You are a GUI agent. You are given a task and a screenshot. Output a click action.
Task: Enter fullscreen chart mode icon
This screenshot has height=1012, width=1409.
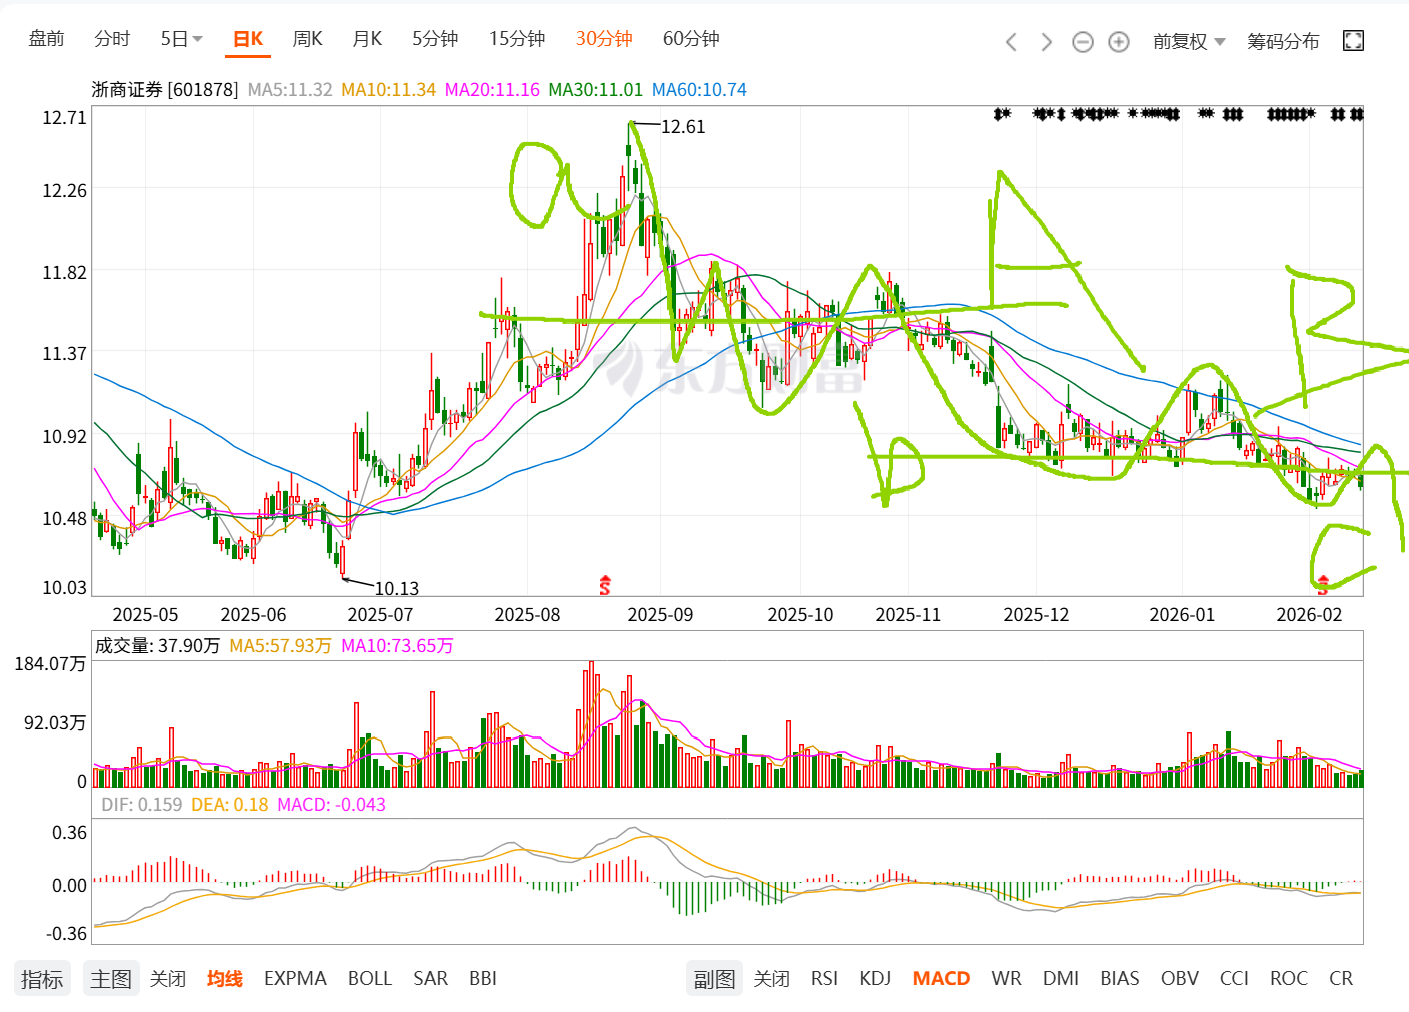tap(1353, 40)
